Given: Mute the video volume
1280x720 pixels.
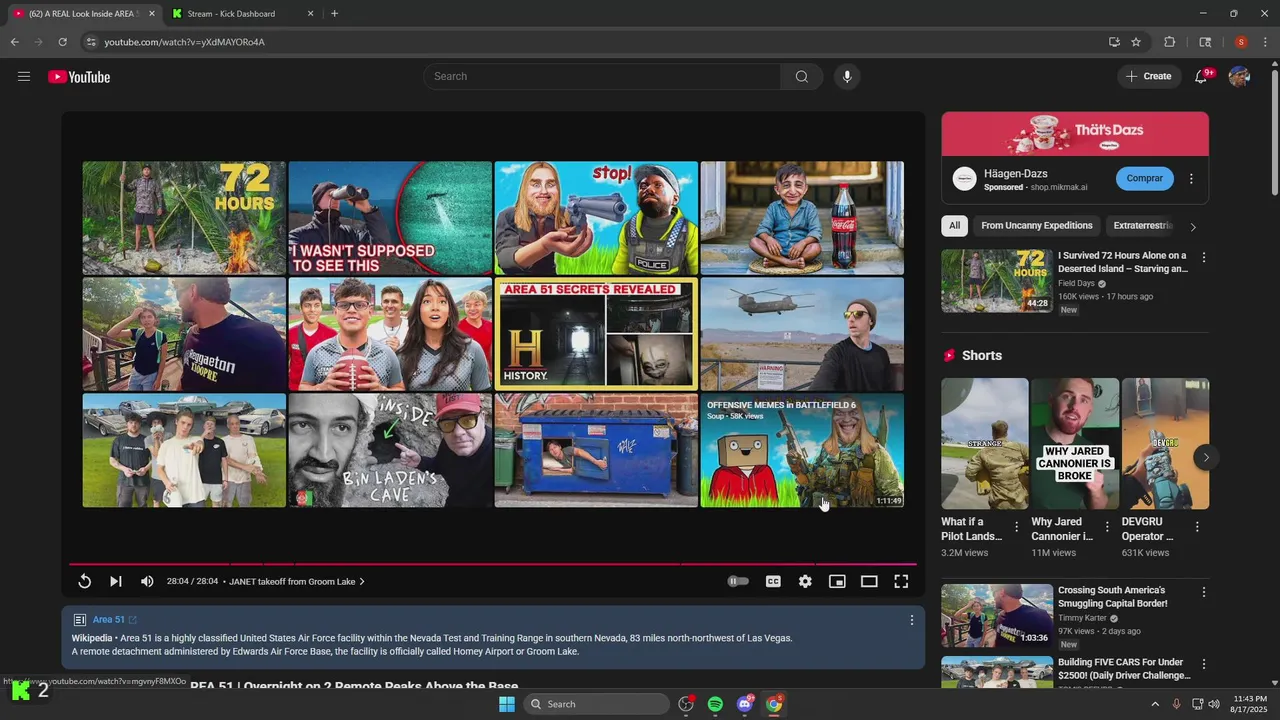Looking at the screenshot, I should point(147,581).
